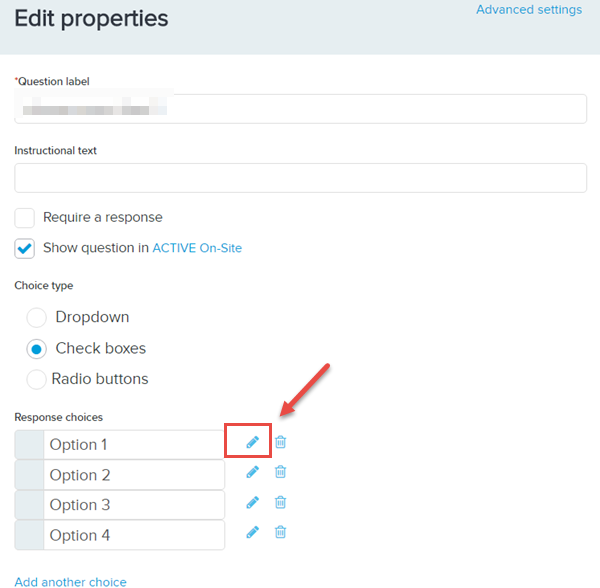Enable the Require a response checkbox
Viewport: 600px width, 588px height.
(x=25, y=218)
